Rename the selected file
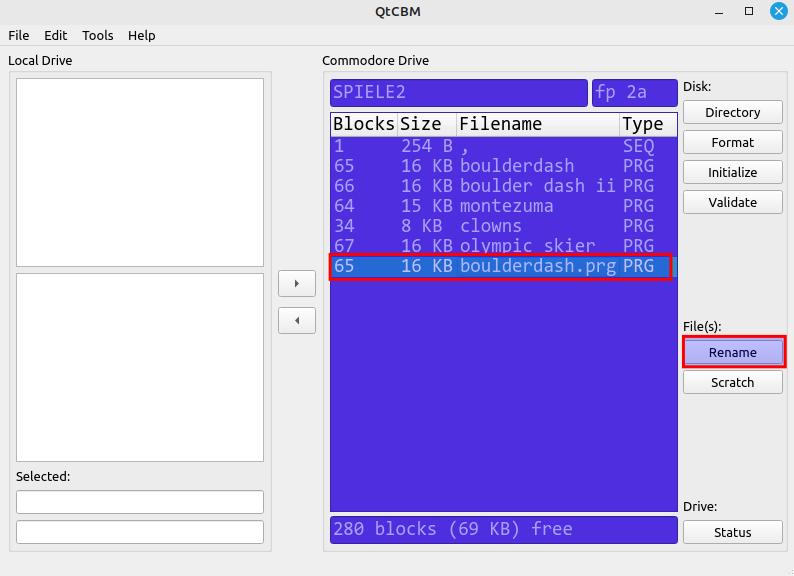Screen dimensions: 794x576 732,353
